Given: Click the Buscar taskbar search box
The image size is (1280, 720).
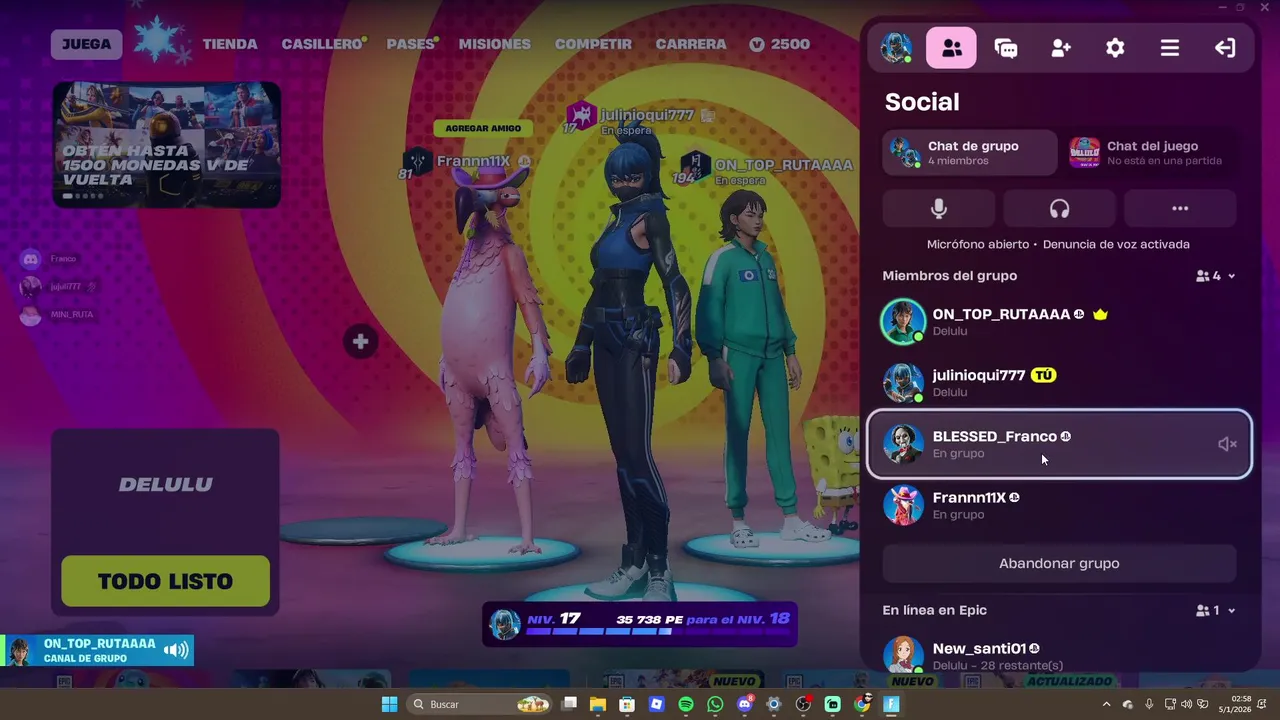Looking at the screenshot, I should 480,704.
